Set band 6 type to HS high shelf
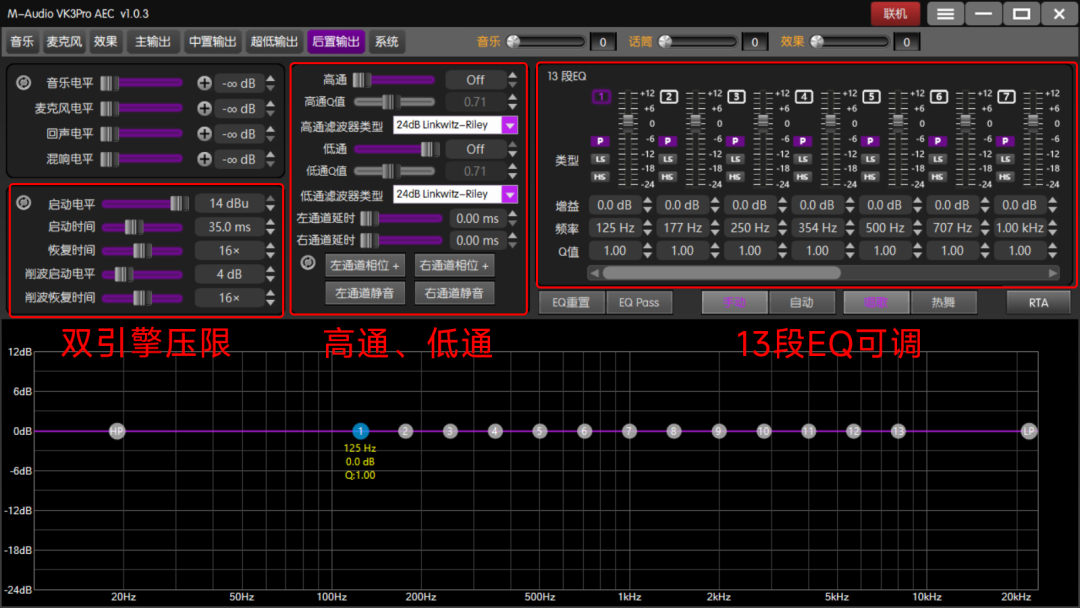Screen dimensions: 1080x608 point(937,177)
